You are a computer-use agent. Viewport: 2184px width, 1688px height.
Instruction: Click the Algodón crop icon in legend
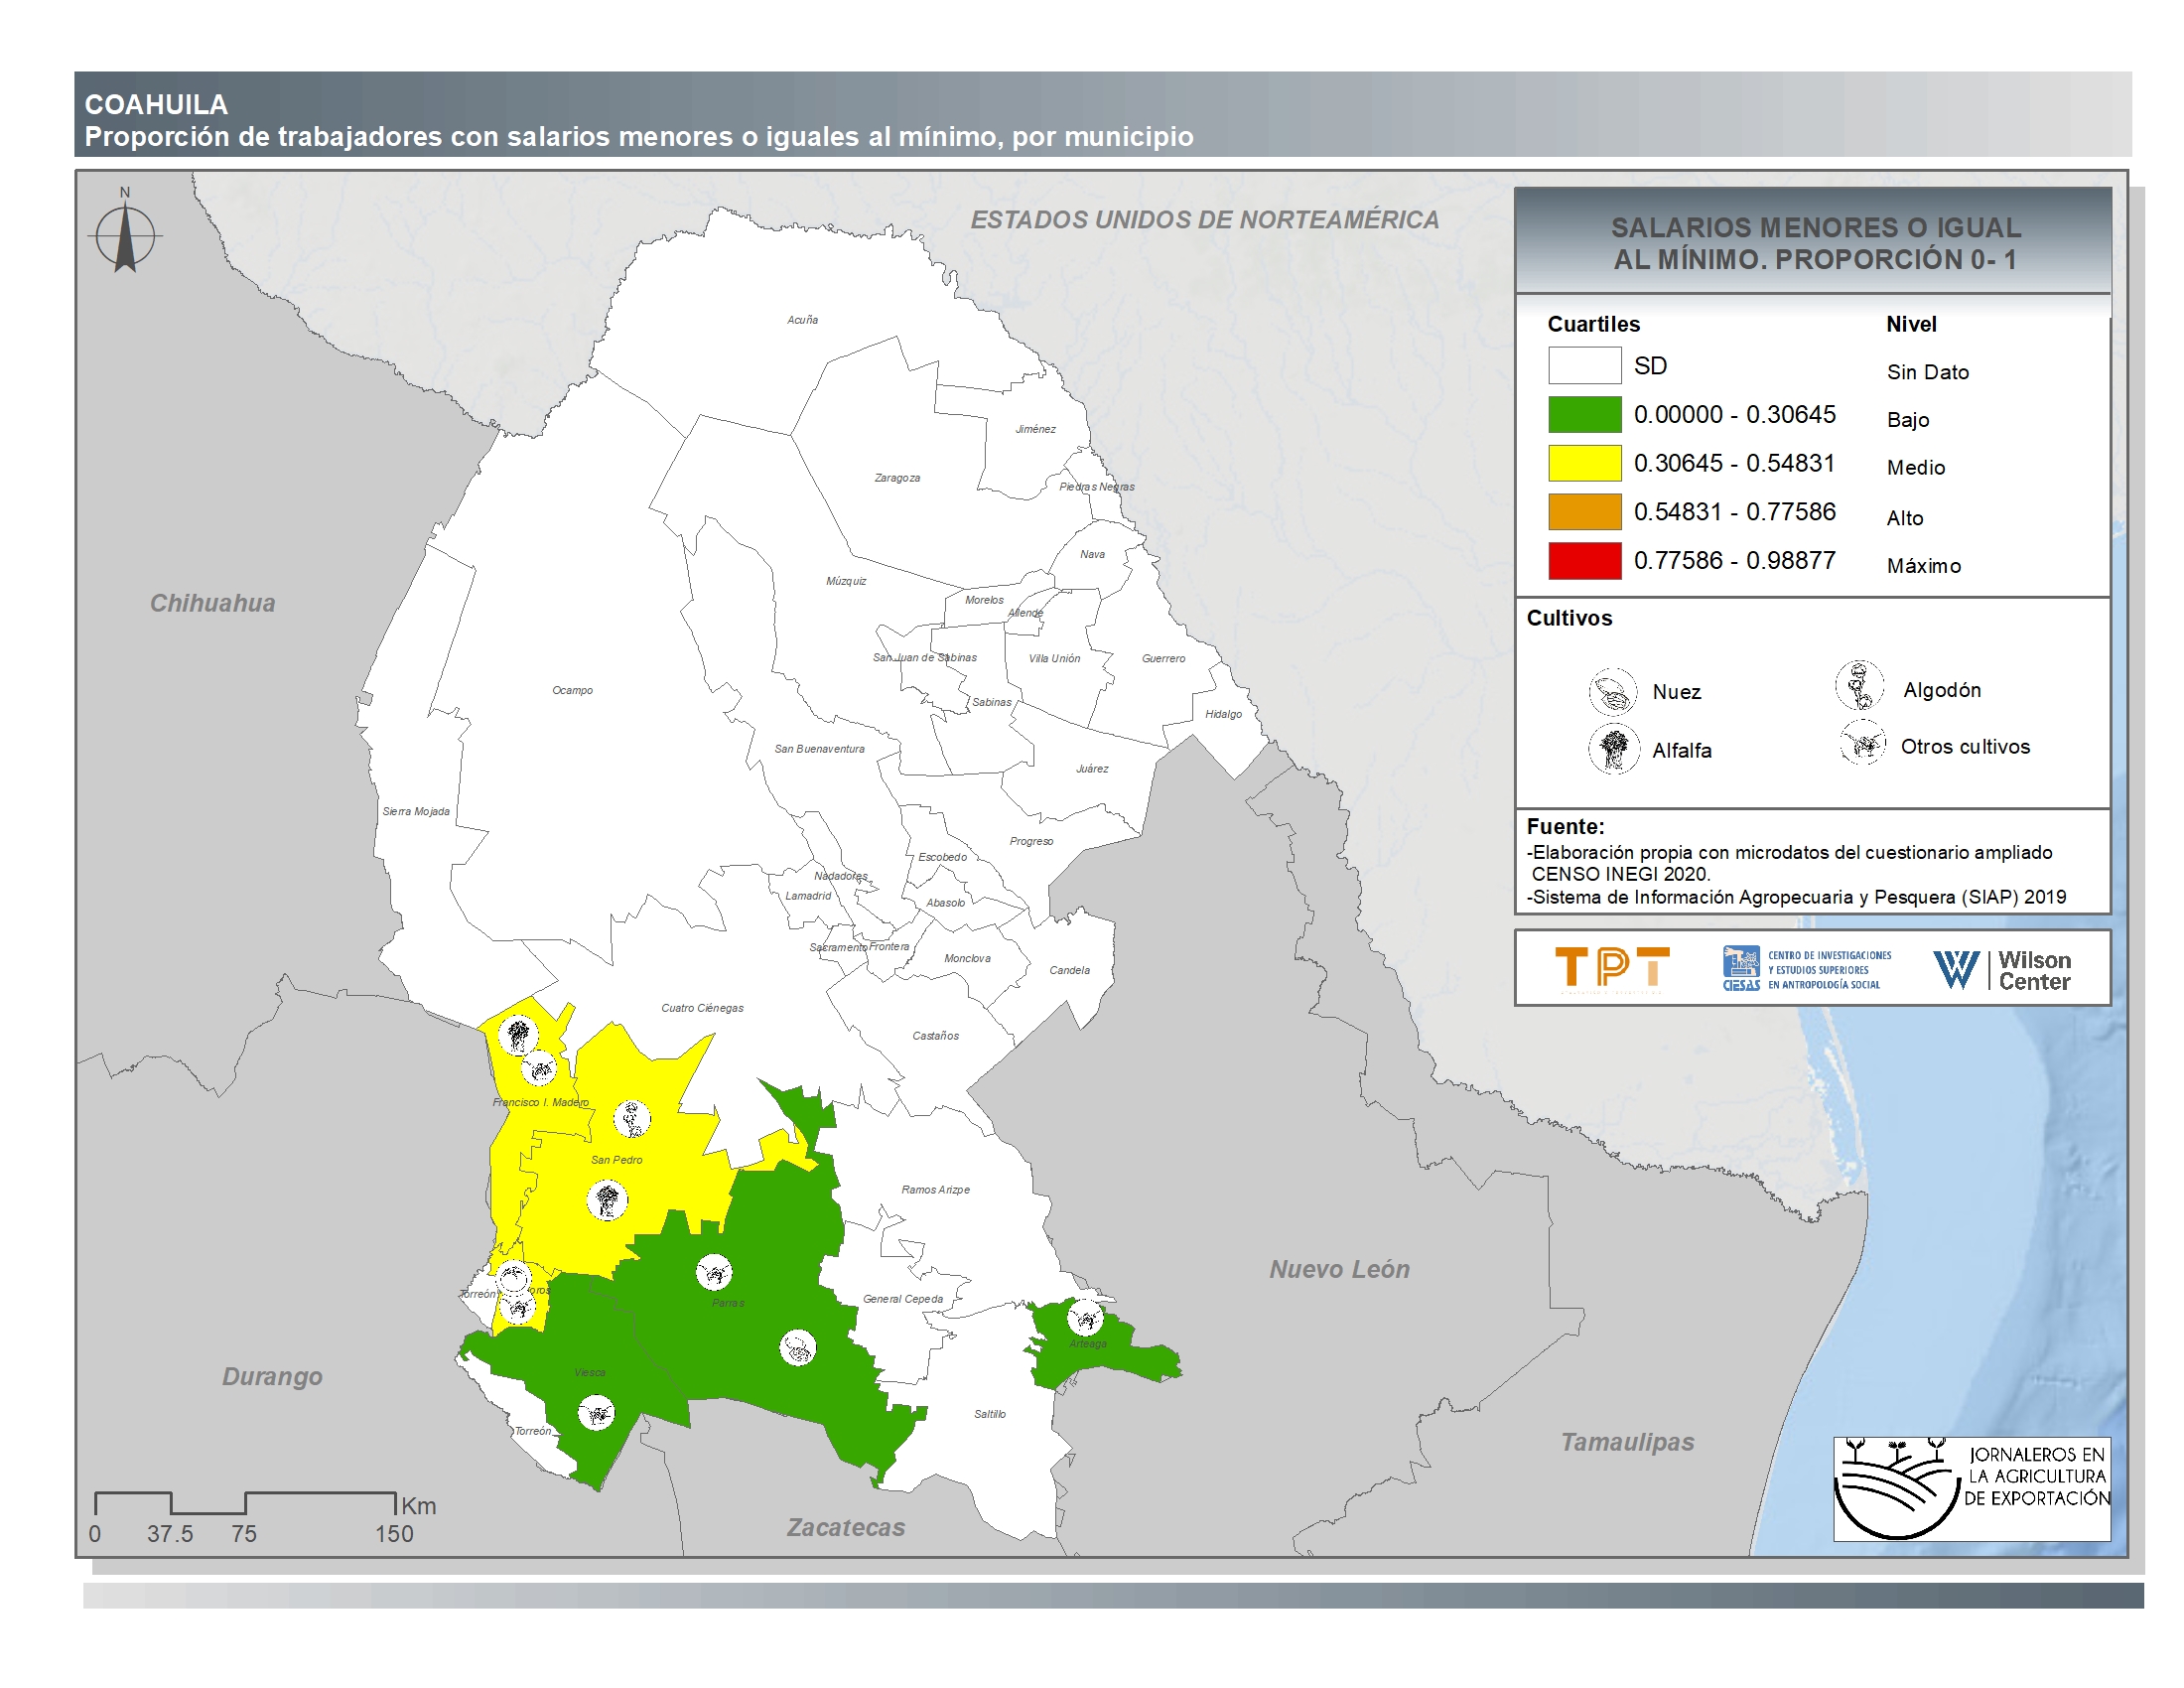point(1859,687)
